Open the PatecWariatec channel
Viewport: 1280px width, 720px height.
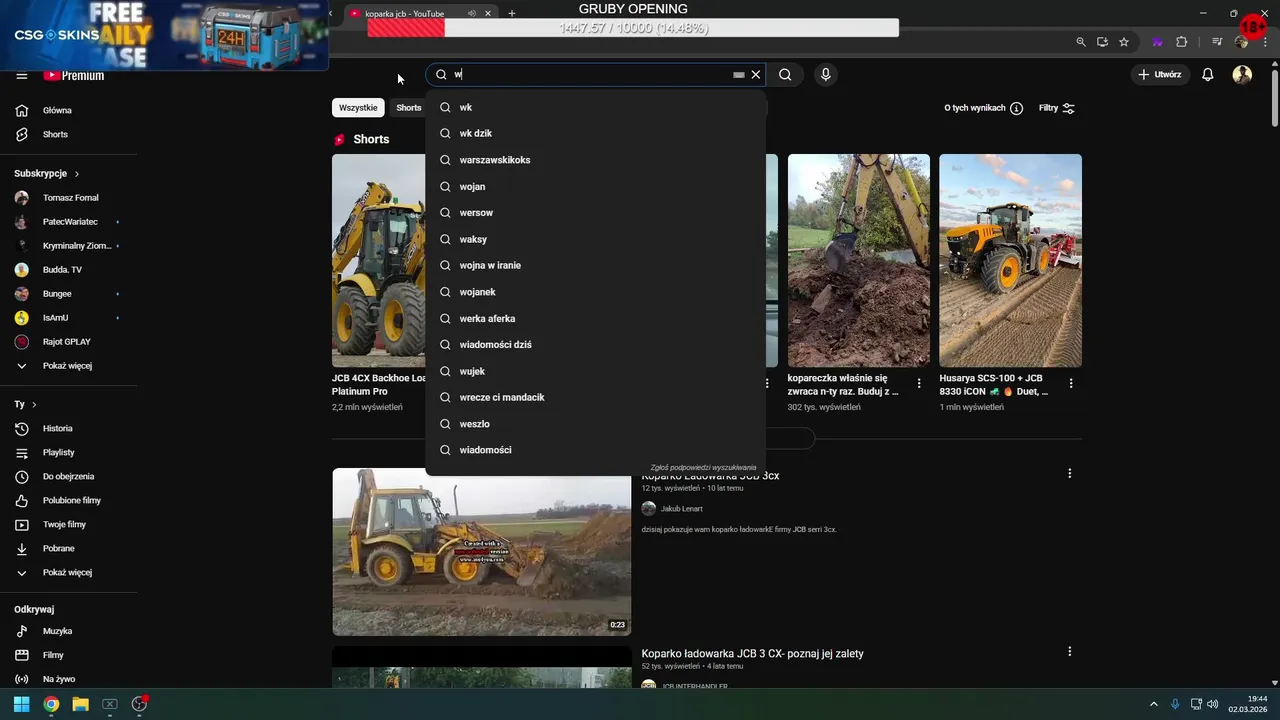(66, 222)
